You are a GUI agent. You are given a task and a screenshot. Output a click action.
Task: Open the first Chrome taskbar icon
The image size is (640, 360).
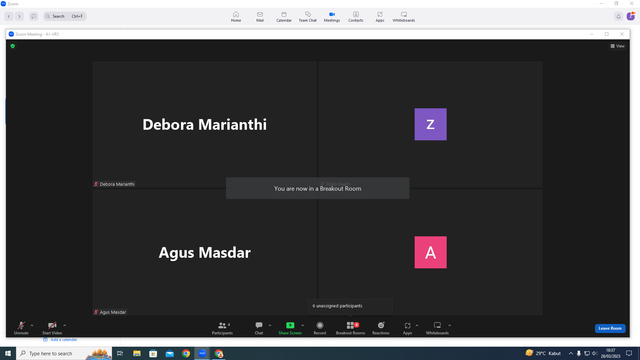pyautogui.click(x=186, y=353)
